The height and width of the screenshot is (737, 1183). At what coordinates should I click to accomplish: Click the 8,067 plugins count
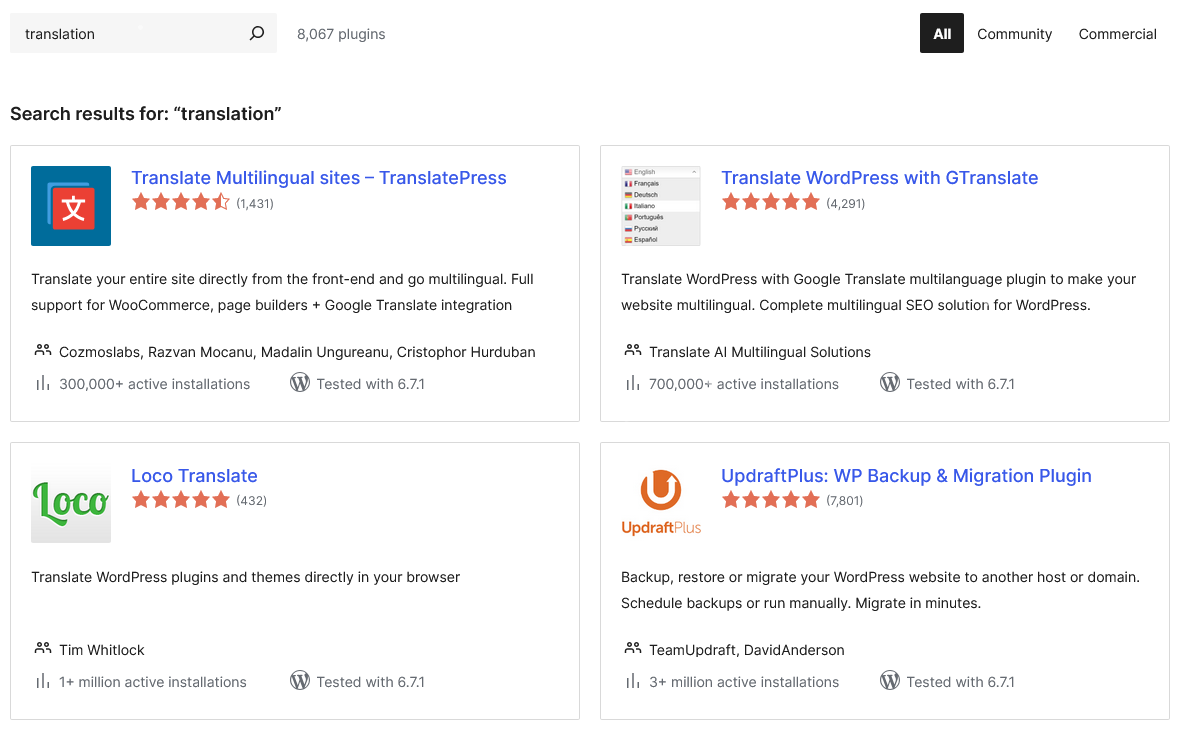(341, 34)
